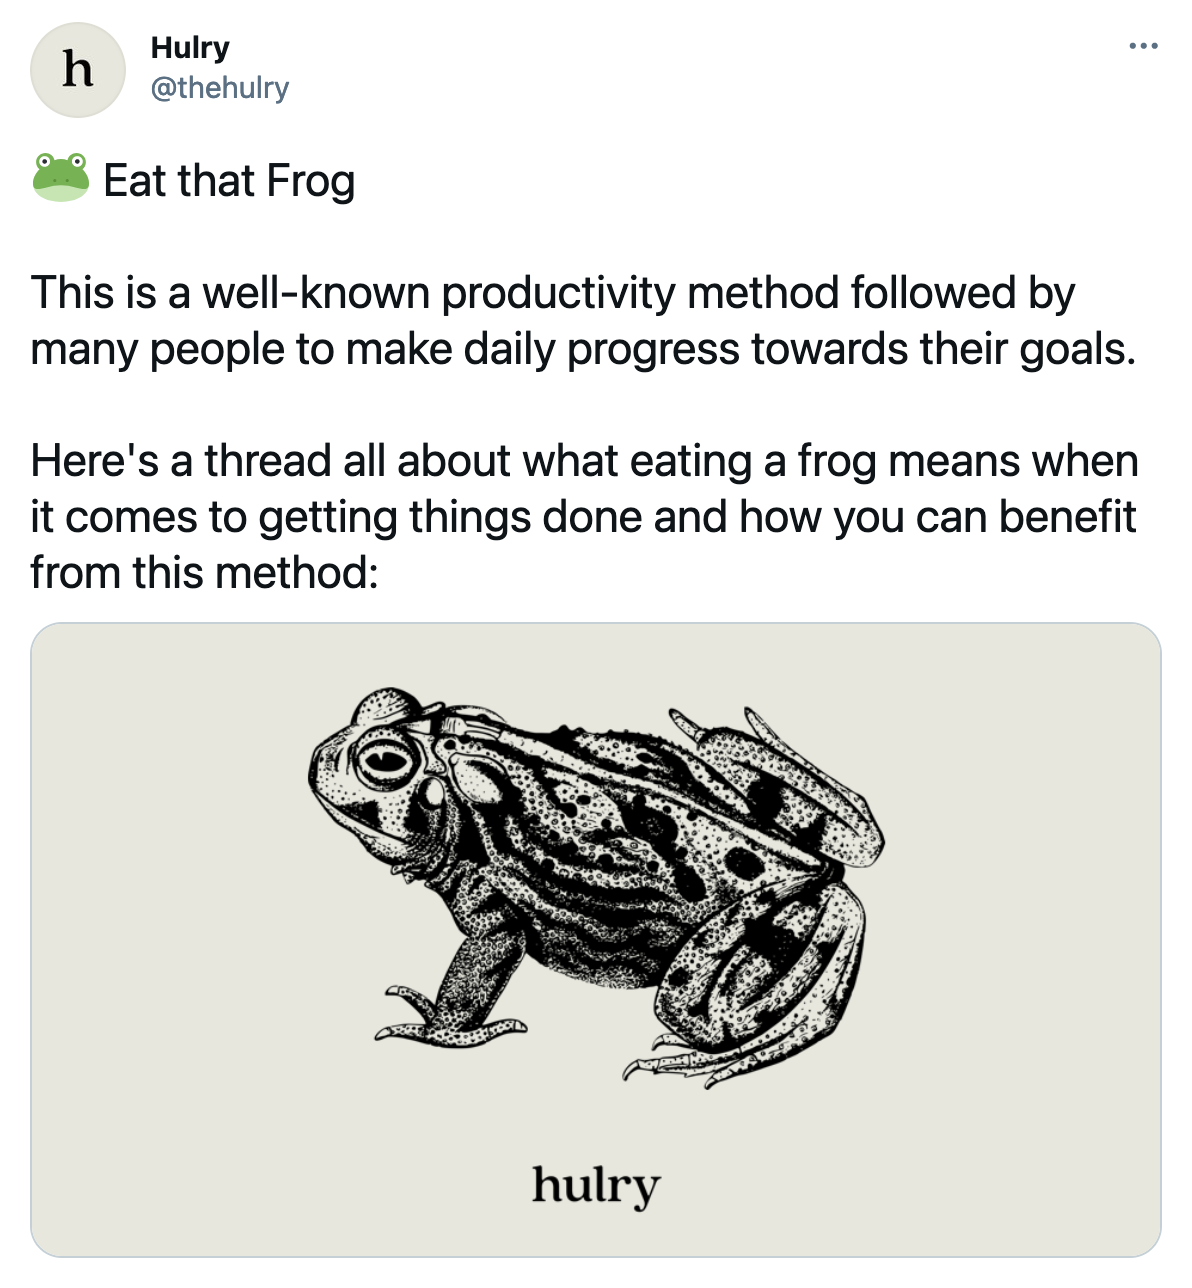This screenshot has height=1288, width=1192.
Task: Click the Hulry display name
Action: click(x=190, y=47)
